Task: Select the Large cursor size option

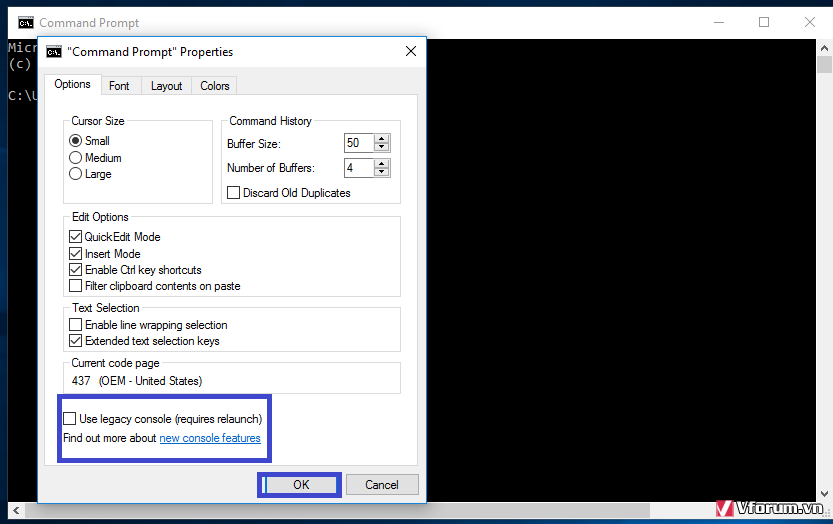Action: (75, 174)
